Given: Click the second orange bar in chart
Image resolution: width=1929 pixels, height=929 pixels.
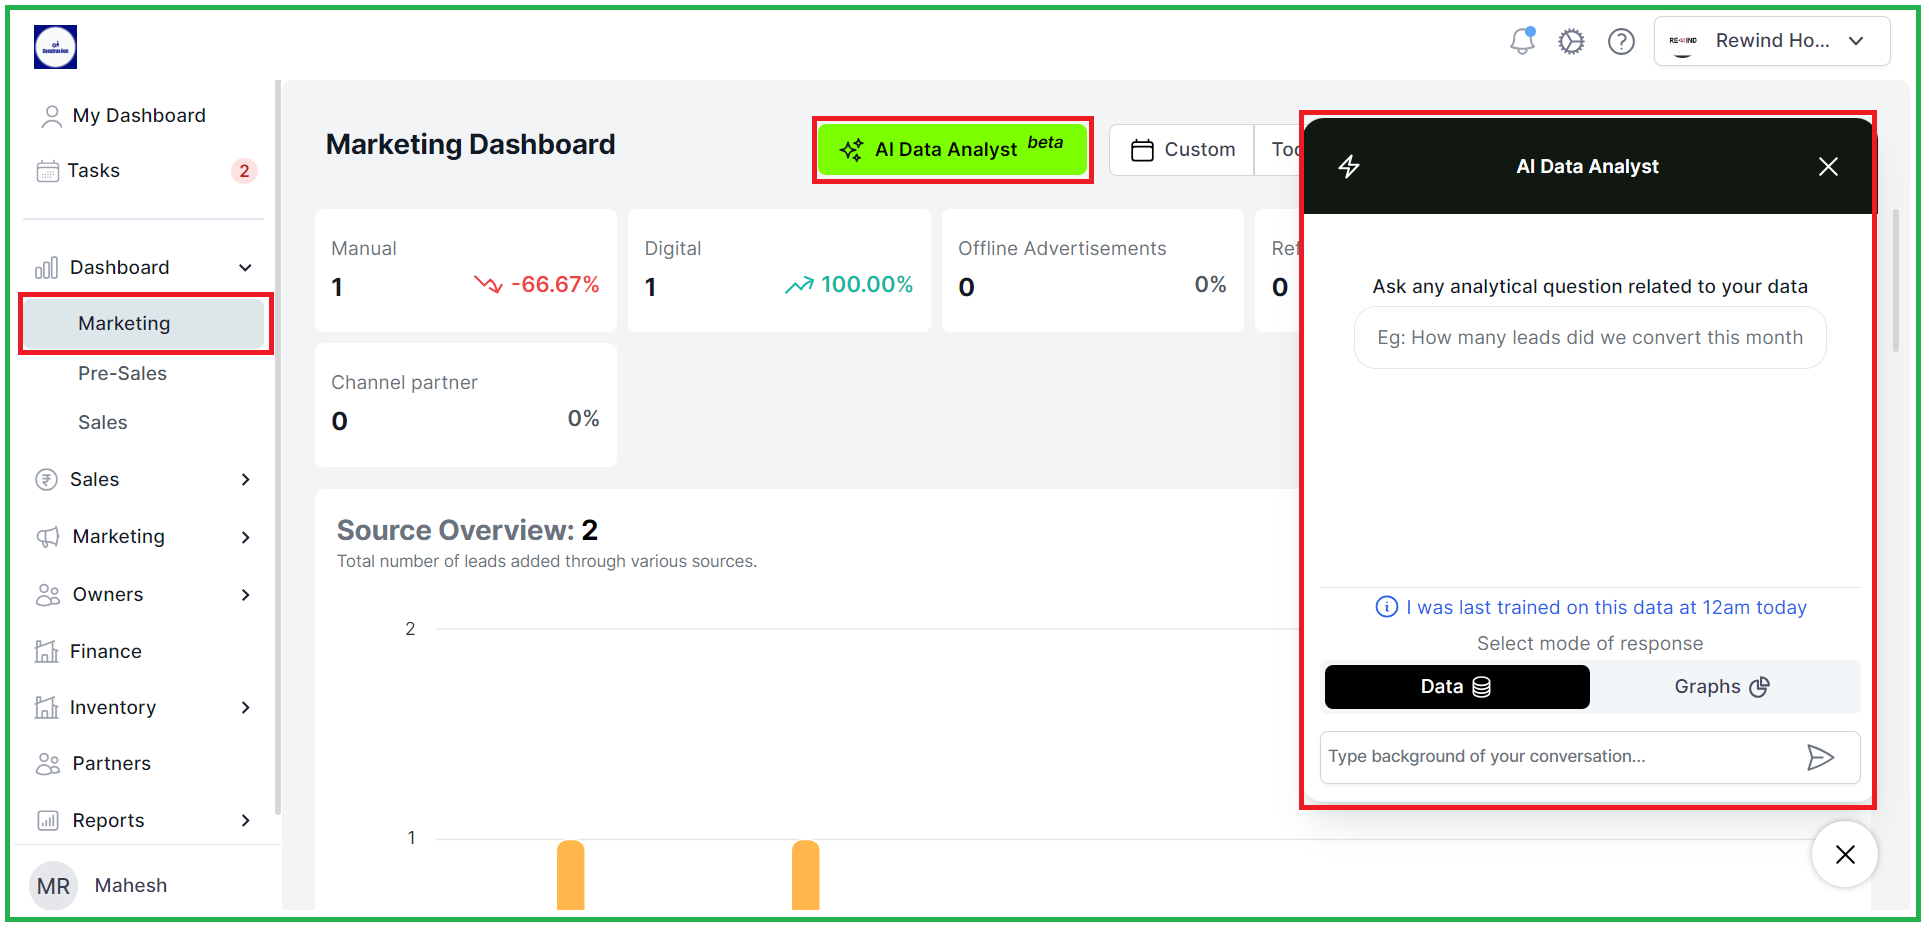Looking at the screenshot, I should (x=806, y=875).
